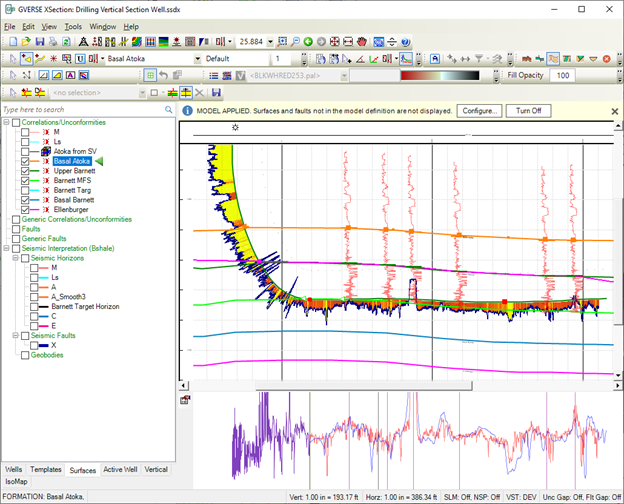Click the lower toolbar blue save icon
The image size is (624, 504).
pyautogui.click(x=216, y=92)
